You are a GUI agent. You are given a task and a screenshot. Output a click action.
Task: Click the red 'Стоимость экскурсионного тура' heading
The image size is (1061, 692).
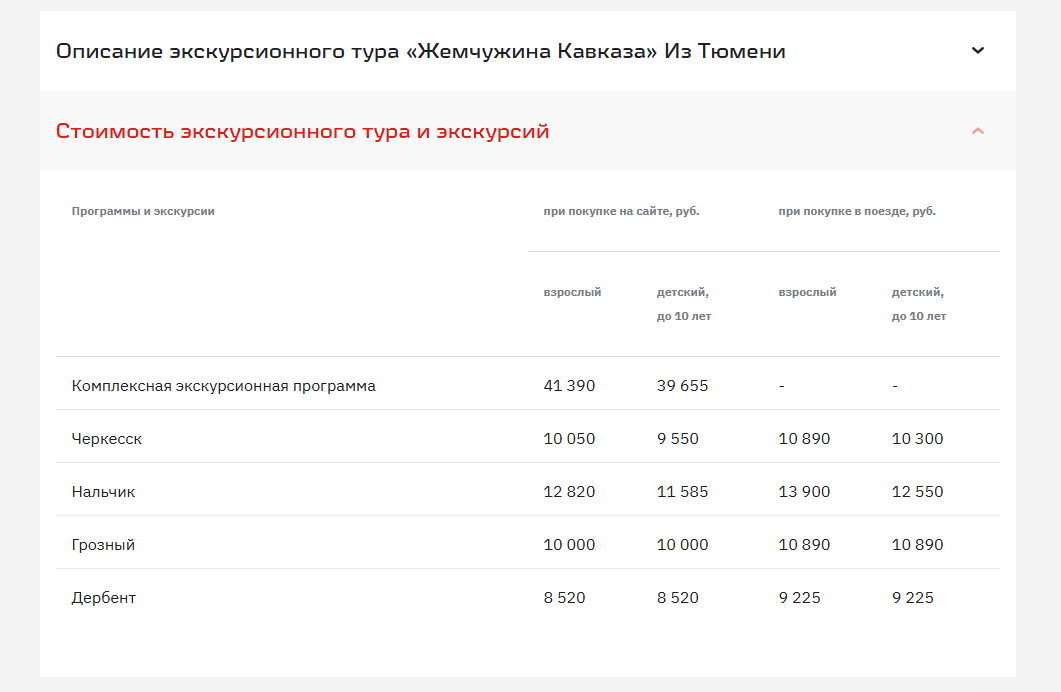coord(302,131)
